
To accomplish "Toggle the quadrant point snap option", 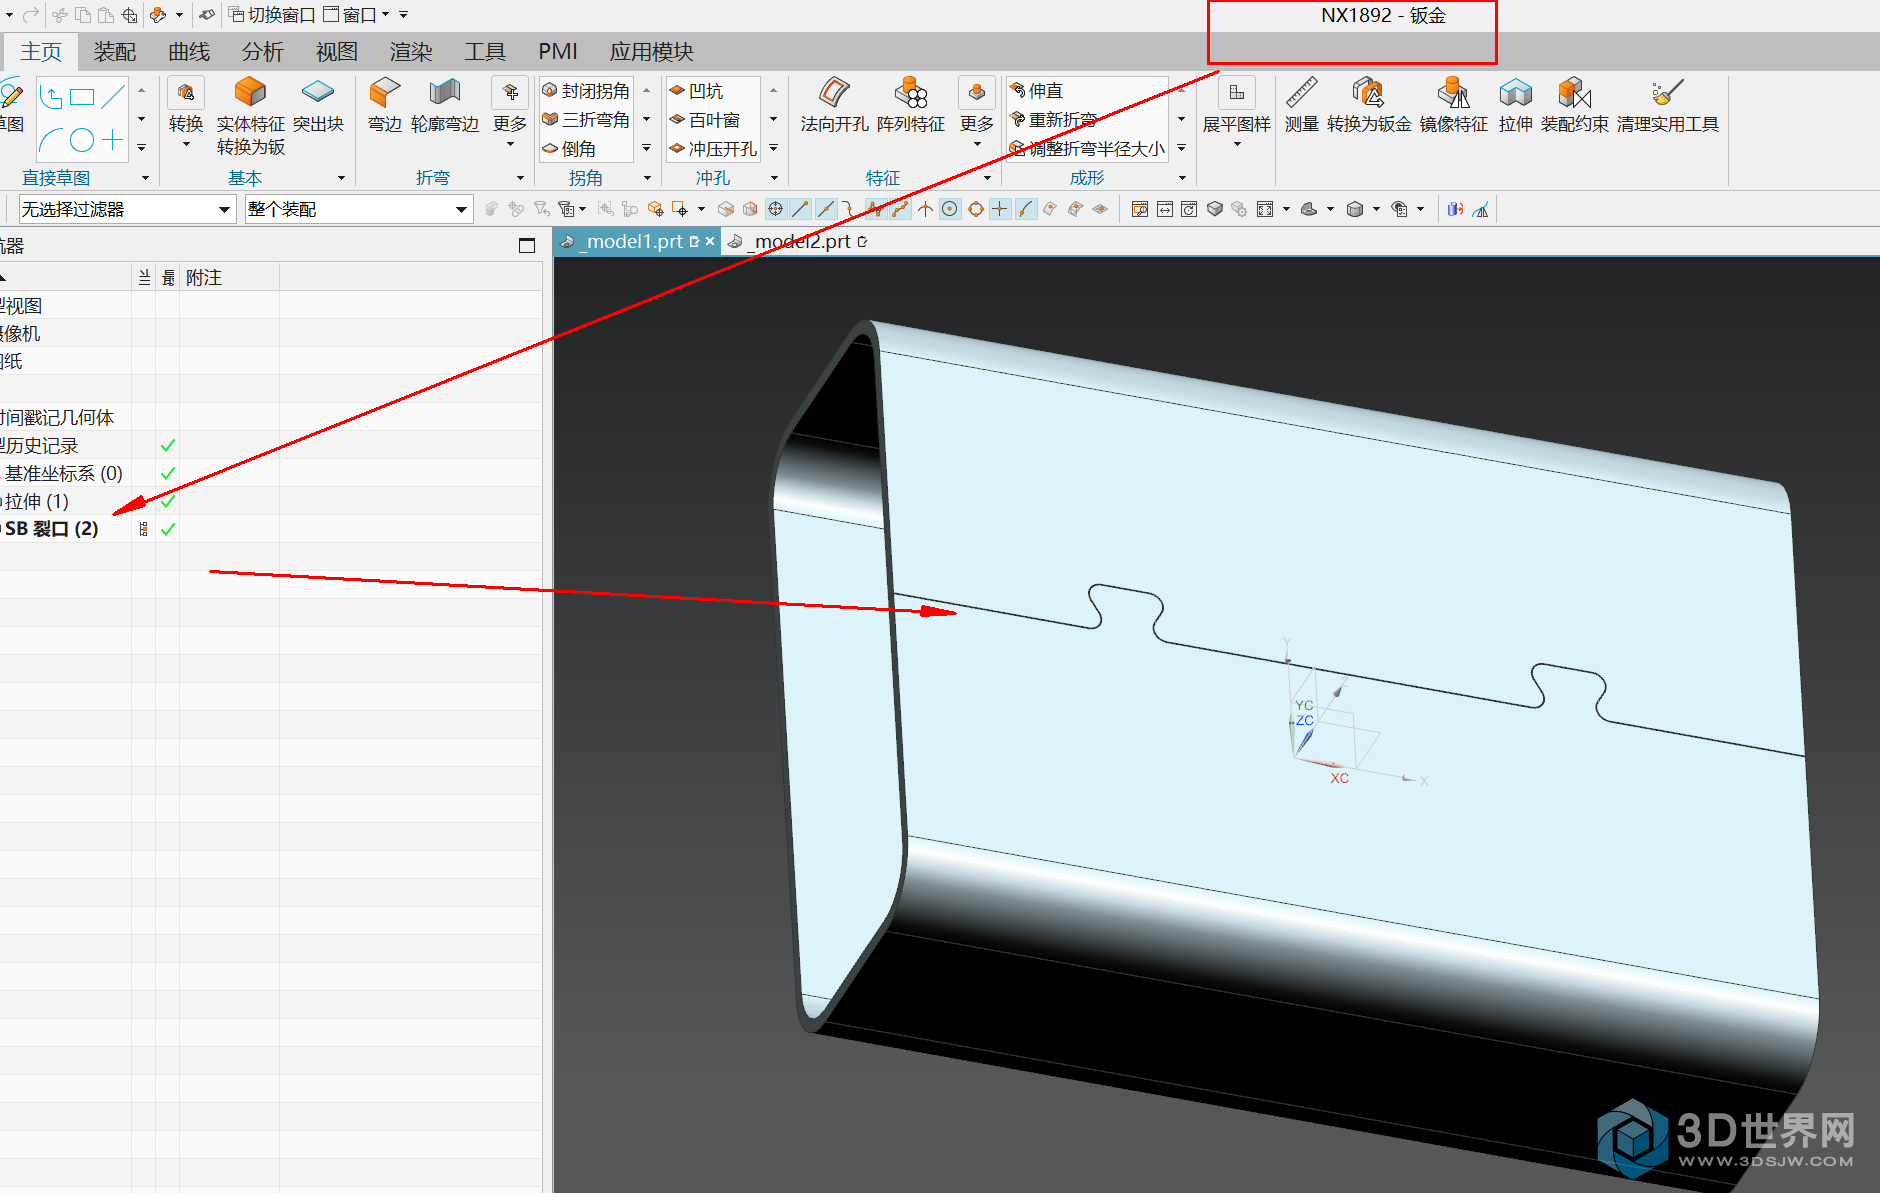I will pos(976,209).
